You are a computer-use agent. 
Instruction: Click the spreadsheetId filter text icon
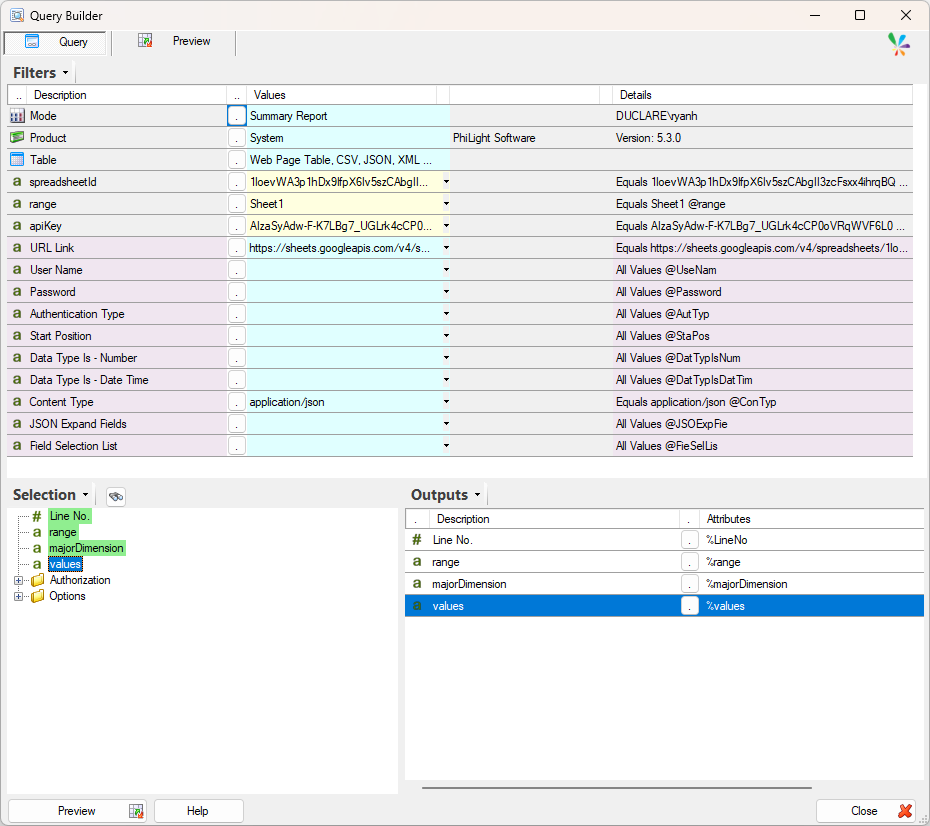coord(17,182)
